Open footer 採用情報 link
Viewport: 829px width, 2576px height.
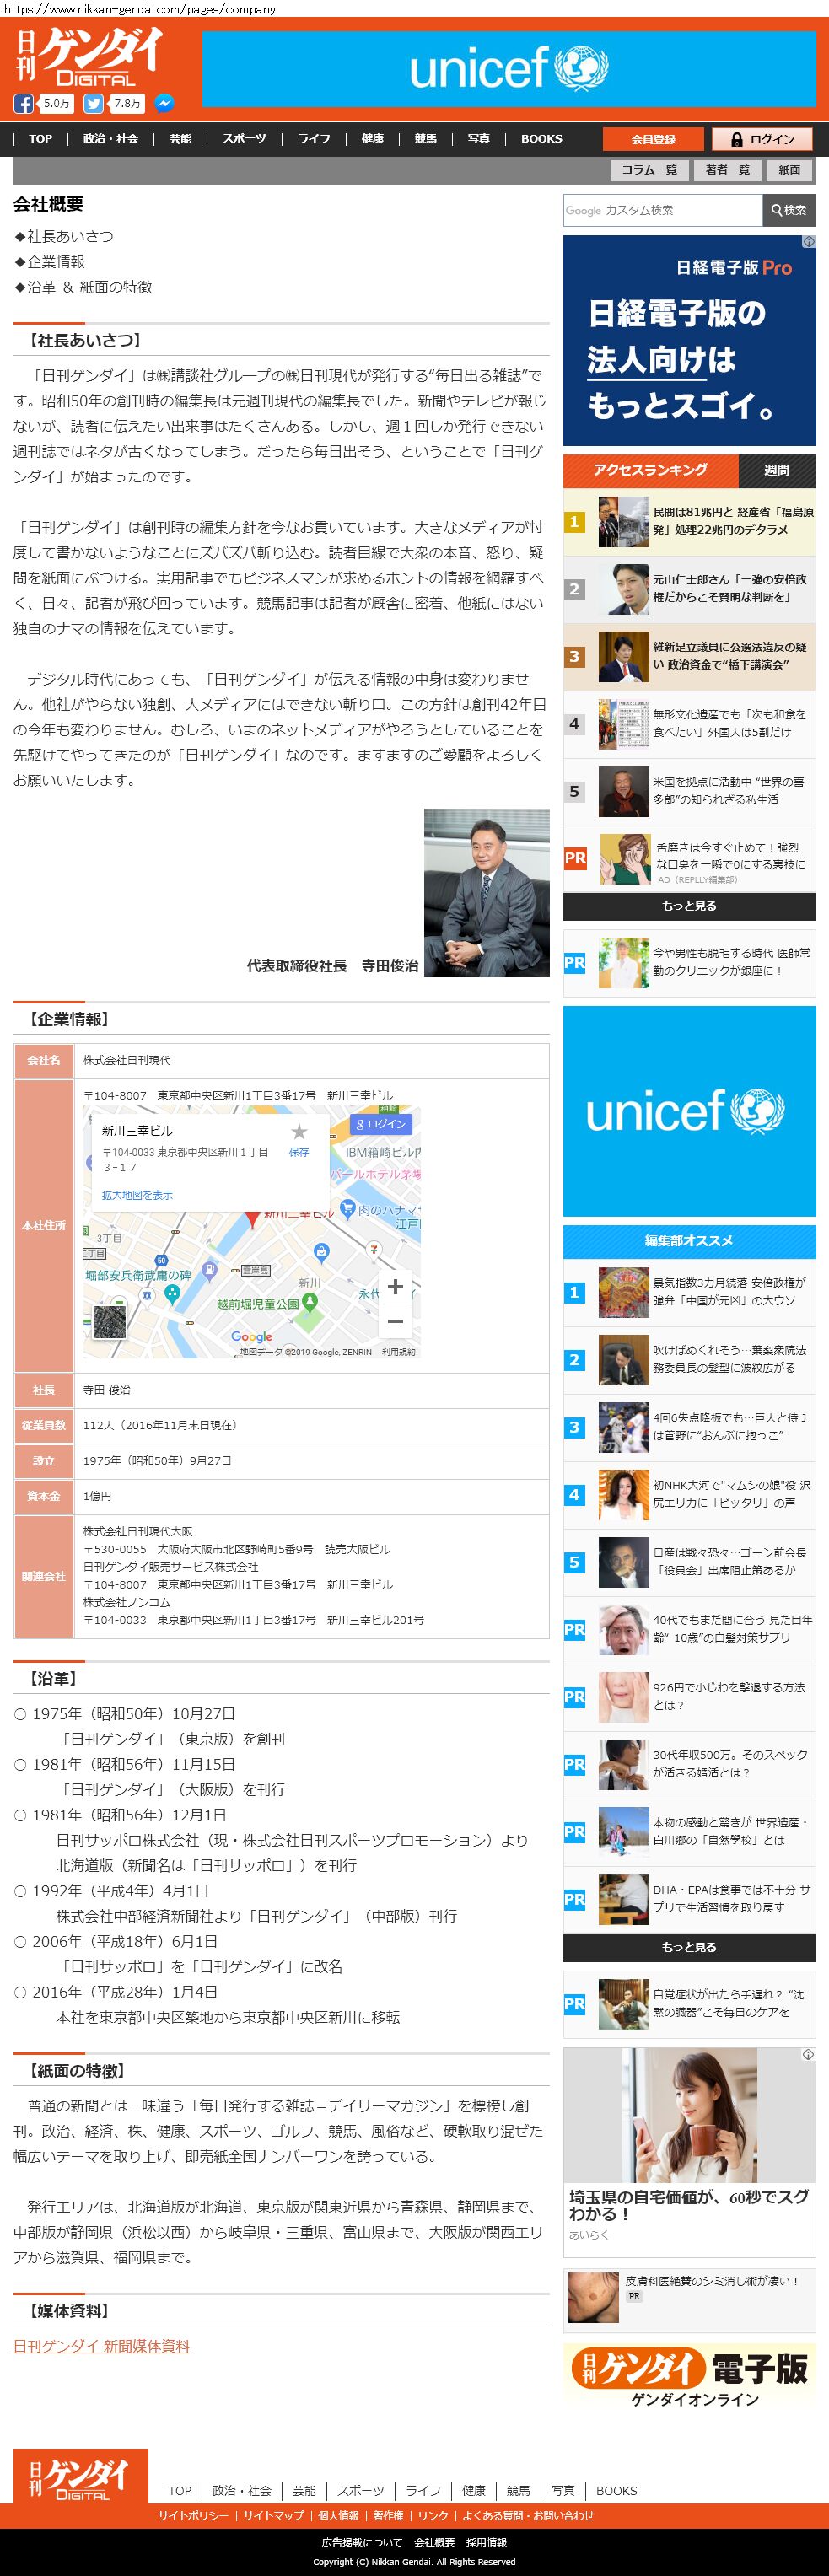click(486, 2542)
